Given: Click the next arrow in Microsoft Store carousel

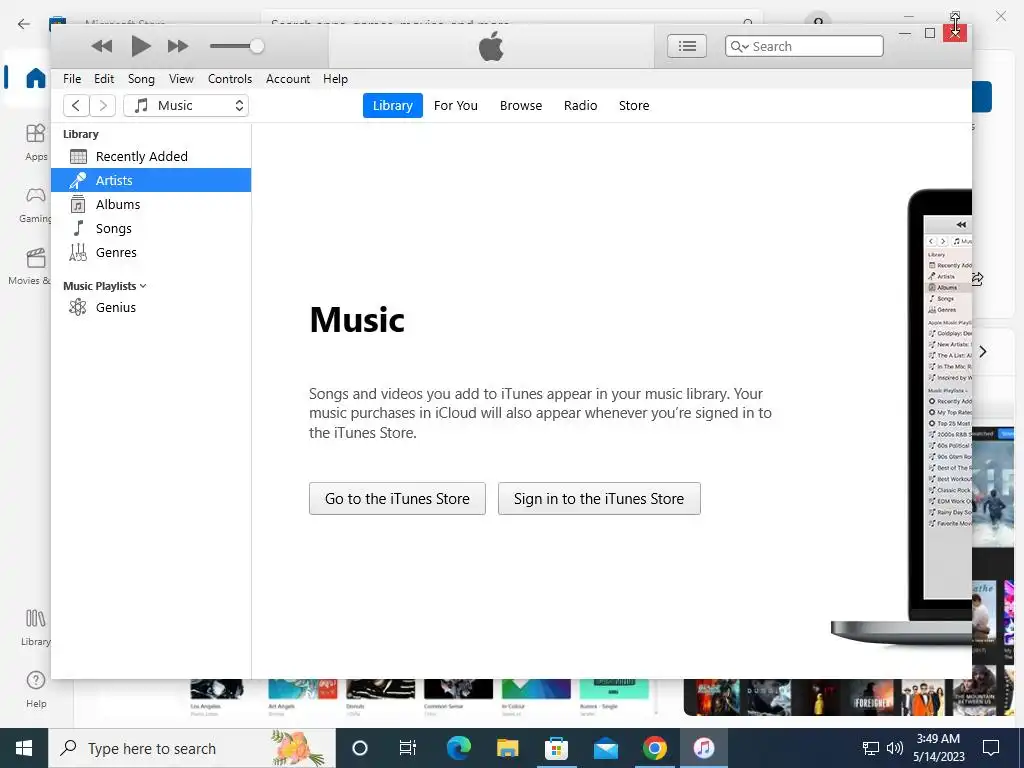Looking at the screenshot, I should [x=982, y=352].
